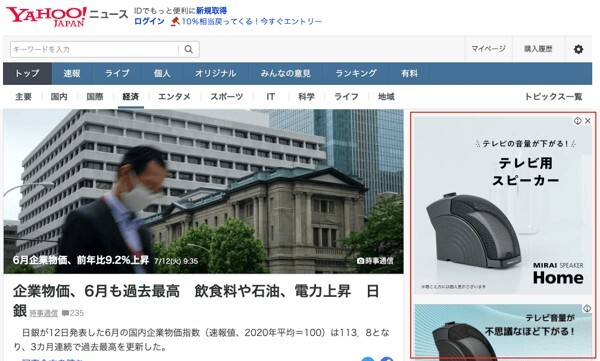
Task: Click the search magnifier icon
Action: click(x=189, y=49)
